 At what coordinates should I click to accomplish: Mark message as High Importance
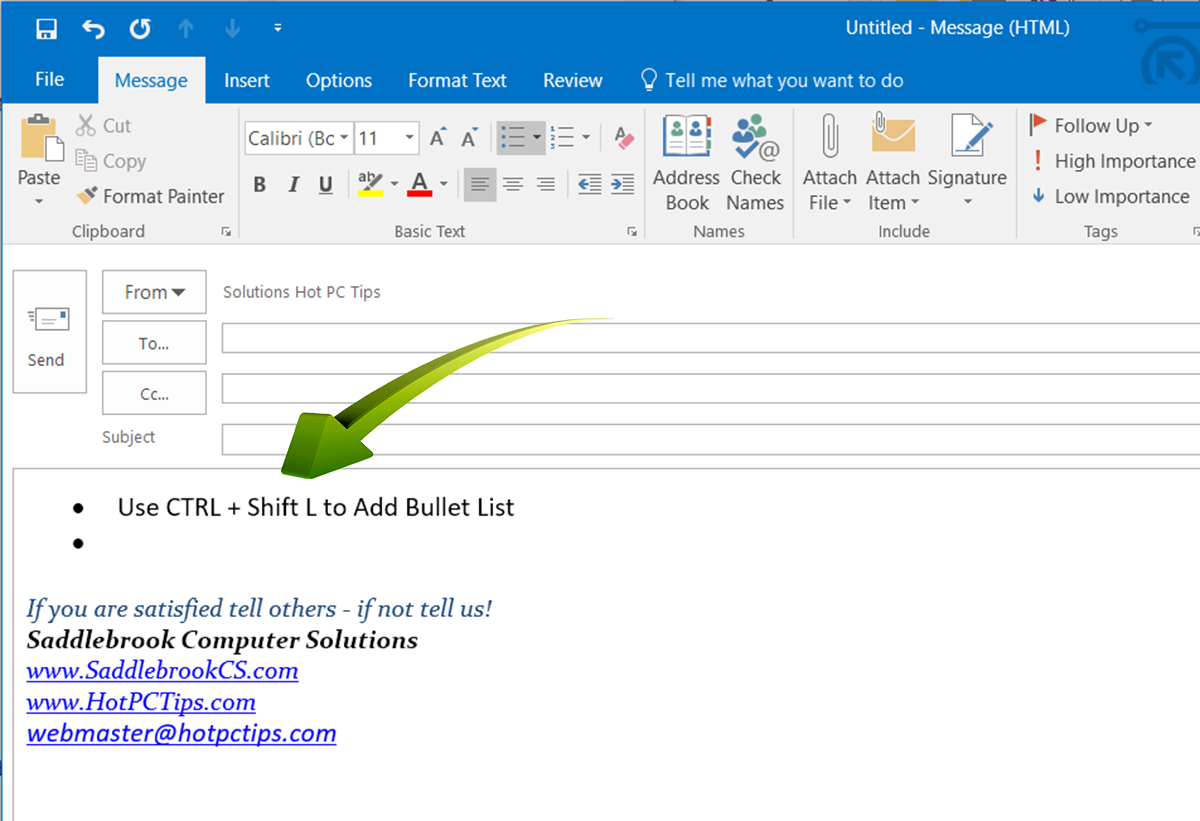(x=1112, y=161)
